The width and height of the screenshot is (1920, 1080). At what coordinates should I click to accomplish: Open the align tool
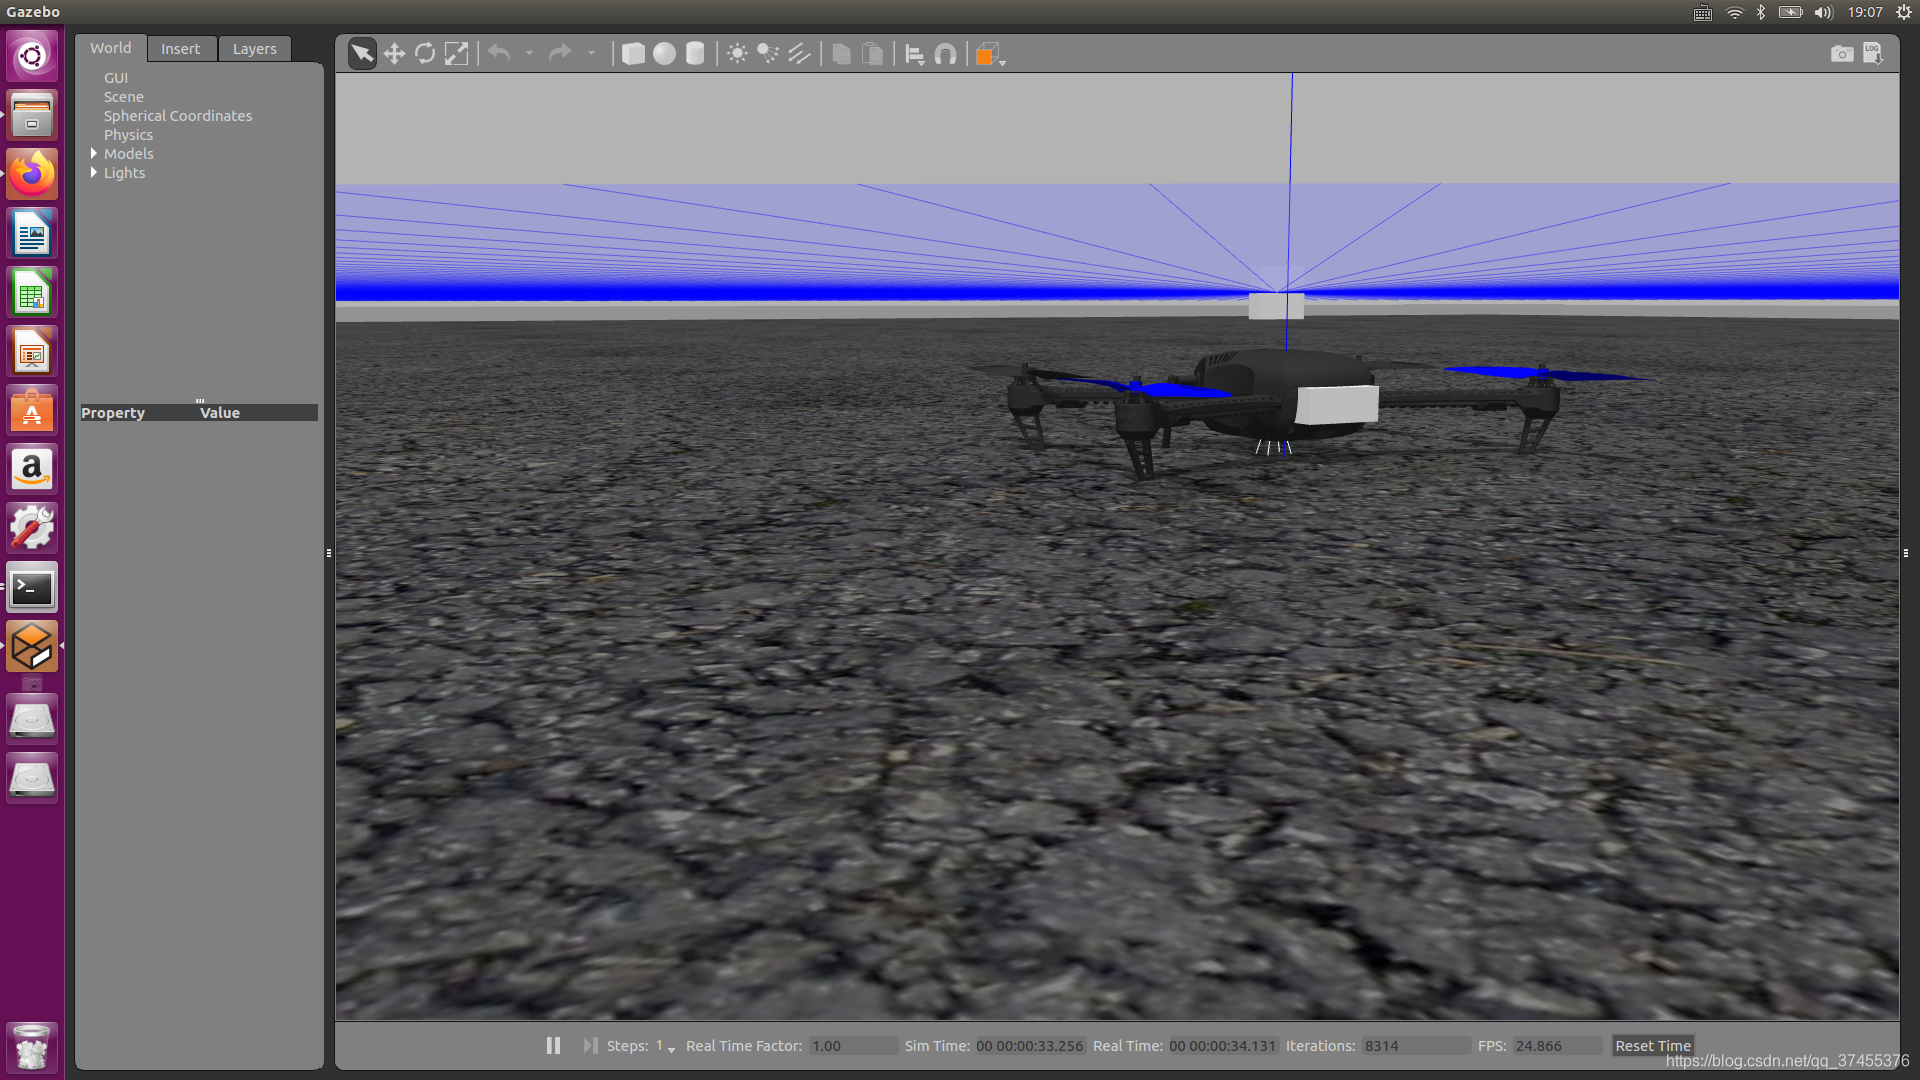[914, 54]
